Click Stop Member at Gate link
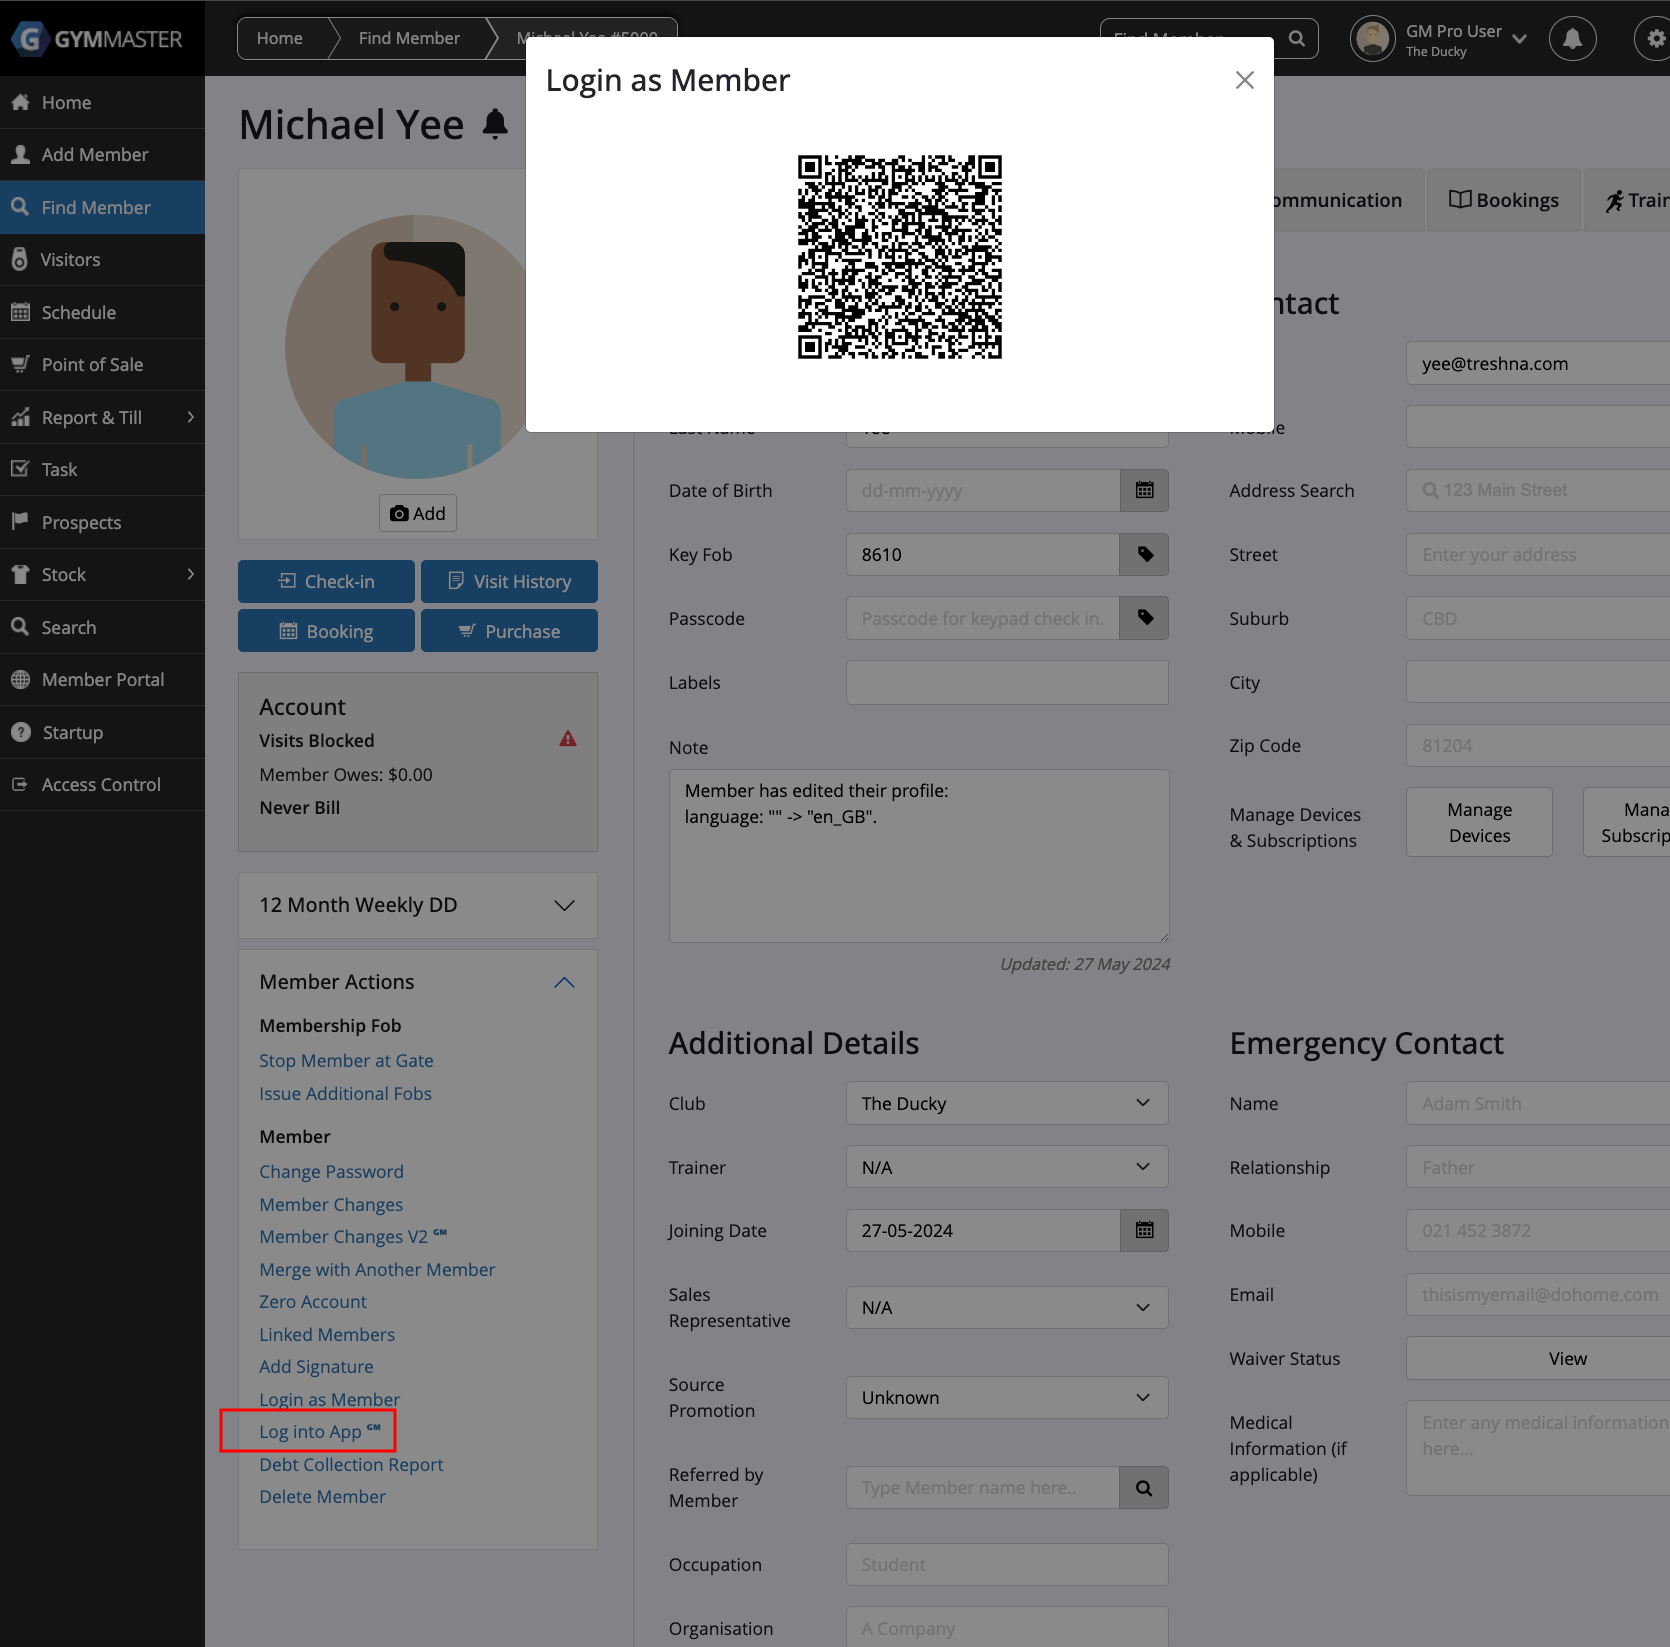This screenshot has width=1670, height=1647. [346, 1061]
